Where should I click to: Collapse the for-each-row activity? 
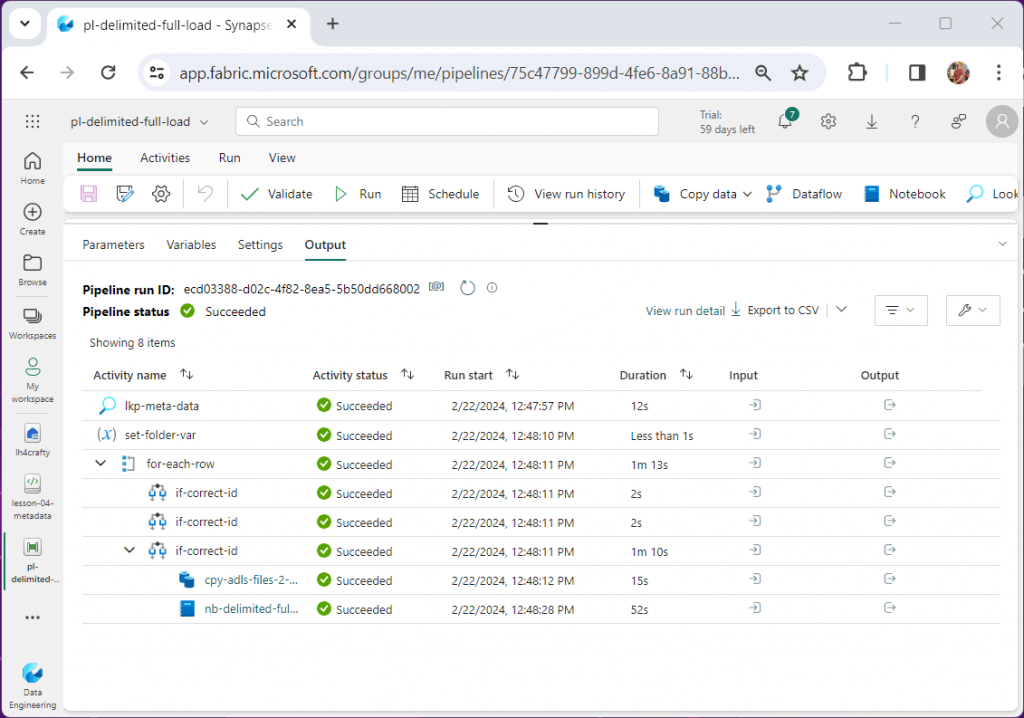[x=100, y=463]
